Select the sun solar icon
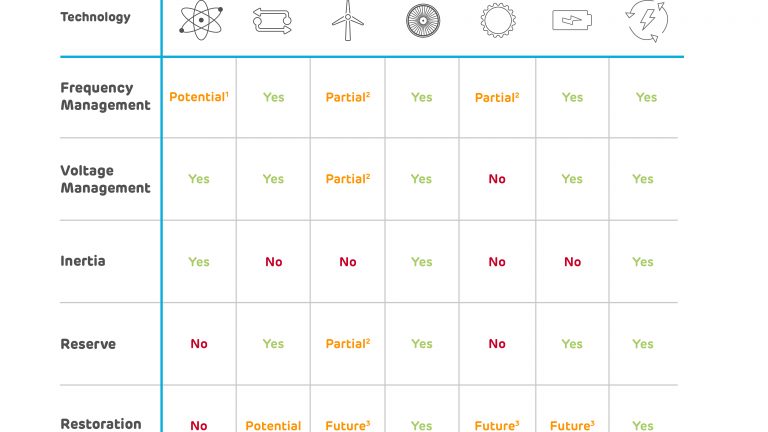The image size is (768, 432). click(x=496, y=20)
